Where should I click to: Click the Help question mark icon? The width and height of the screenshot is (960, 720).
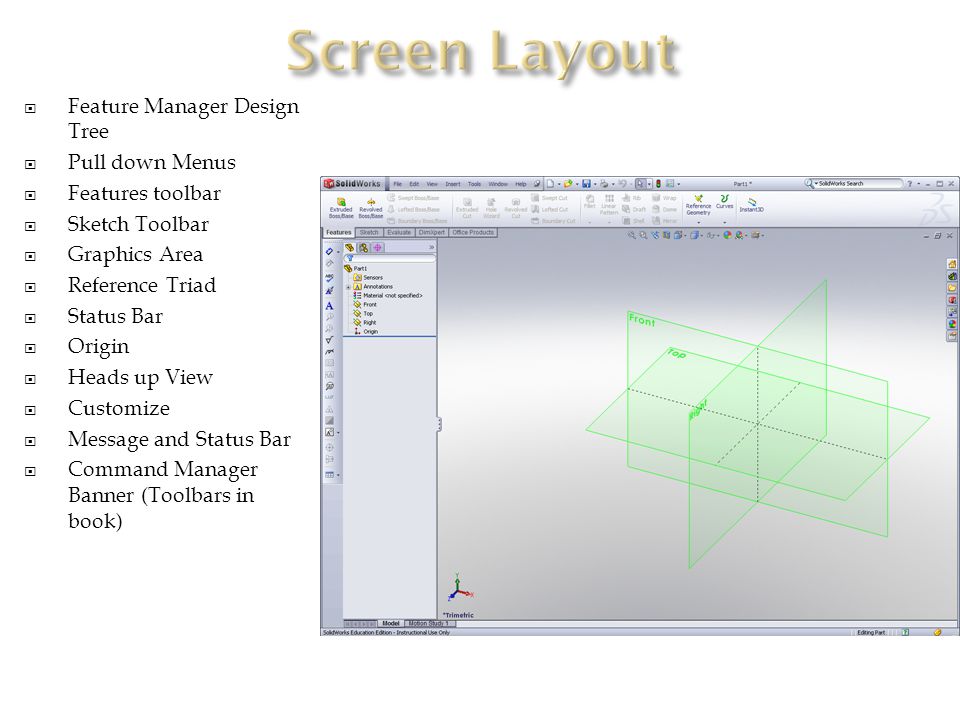(909, 184)
